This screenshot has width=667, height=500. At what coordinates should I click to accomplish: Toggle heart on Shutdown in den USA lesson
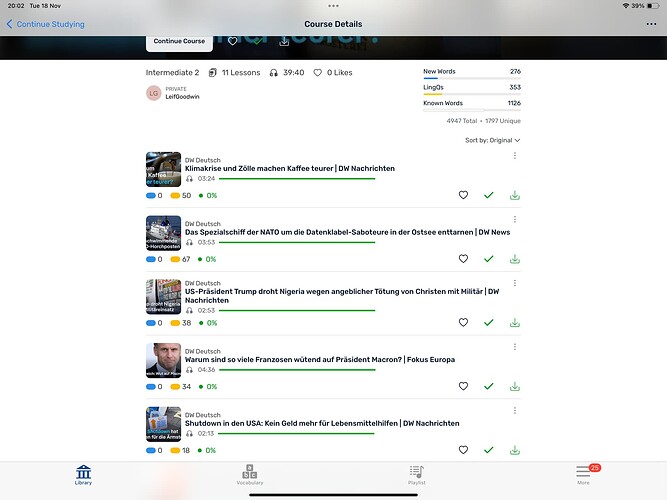[463, 450]
